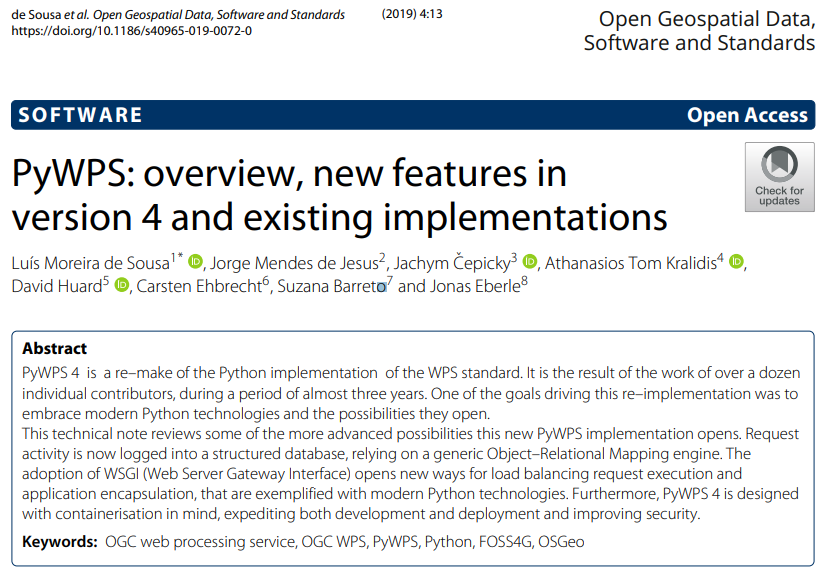Open ORCID icon next to Luís Moreira de Sousa
Viewport: 837px width, 579px height.
[x=195, y=261]
